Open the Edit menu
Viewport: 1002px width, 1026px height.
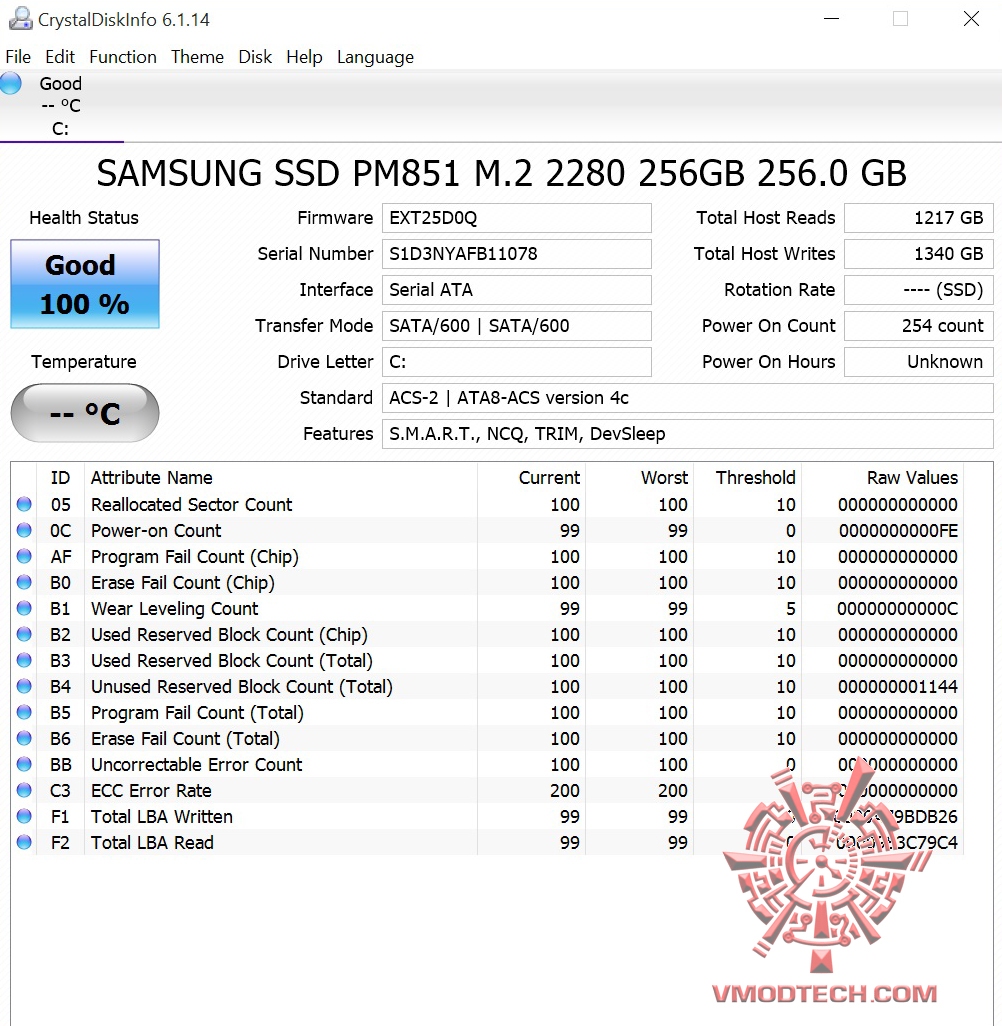pos(60,57)
